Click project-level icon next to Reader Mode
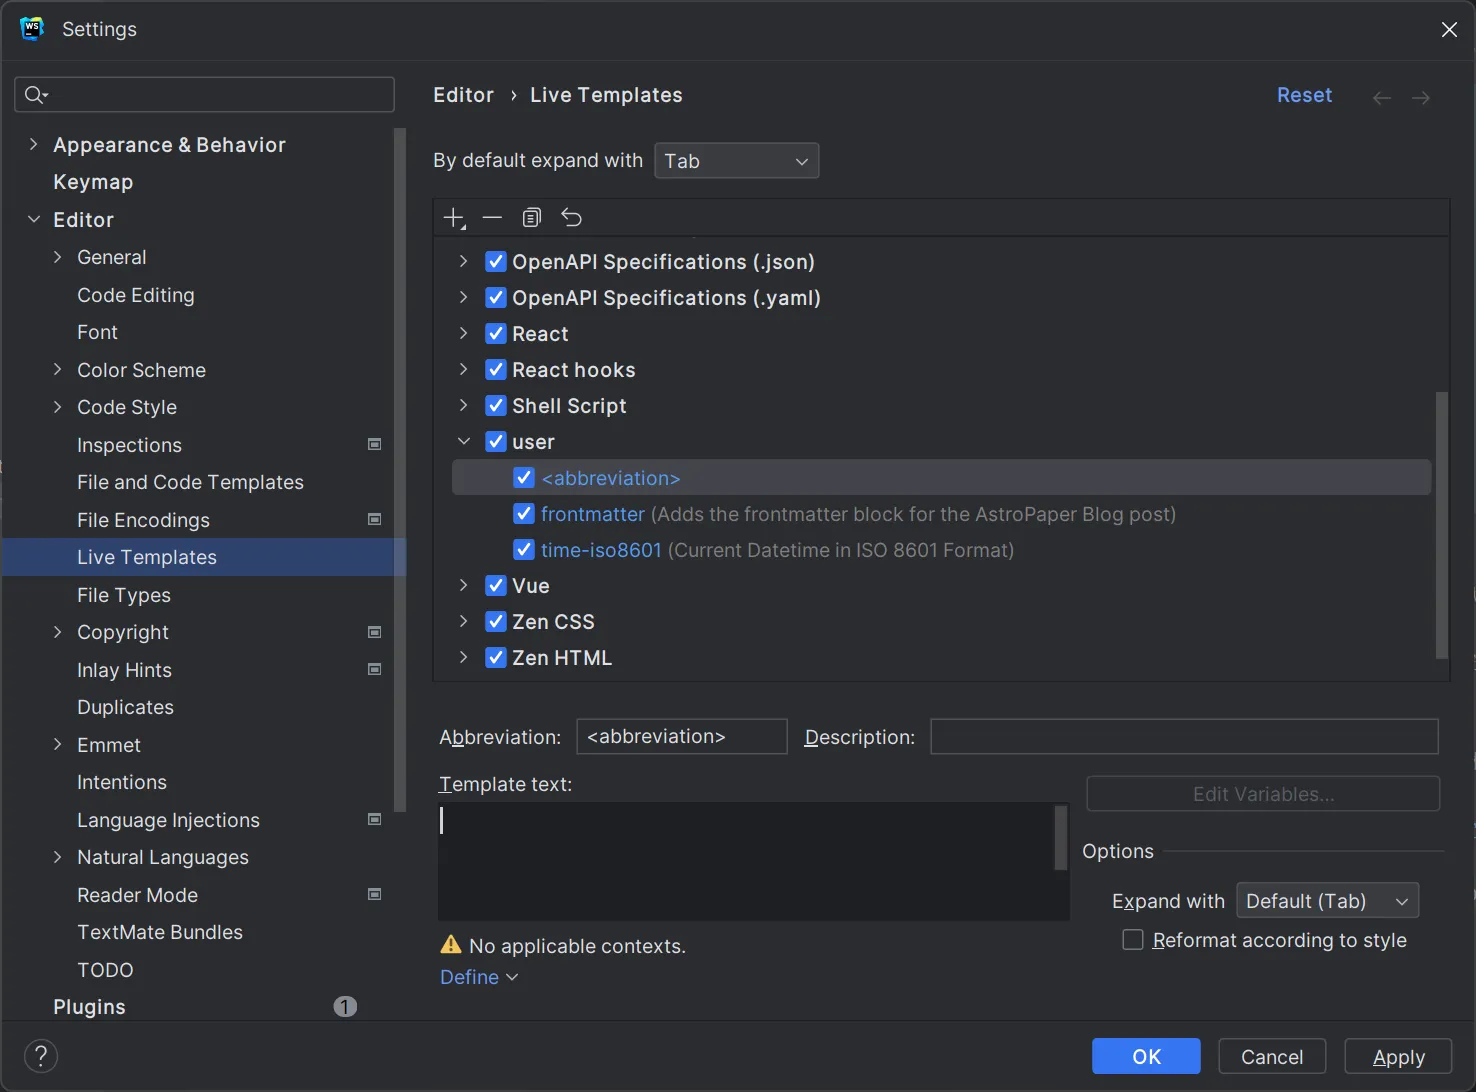 pyautogui.click(x=375, y=894)
